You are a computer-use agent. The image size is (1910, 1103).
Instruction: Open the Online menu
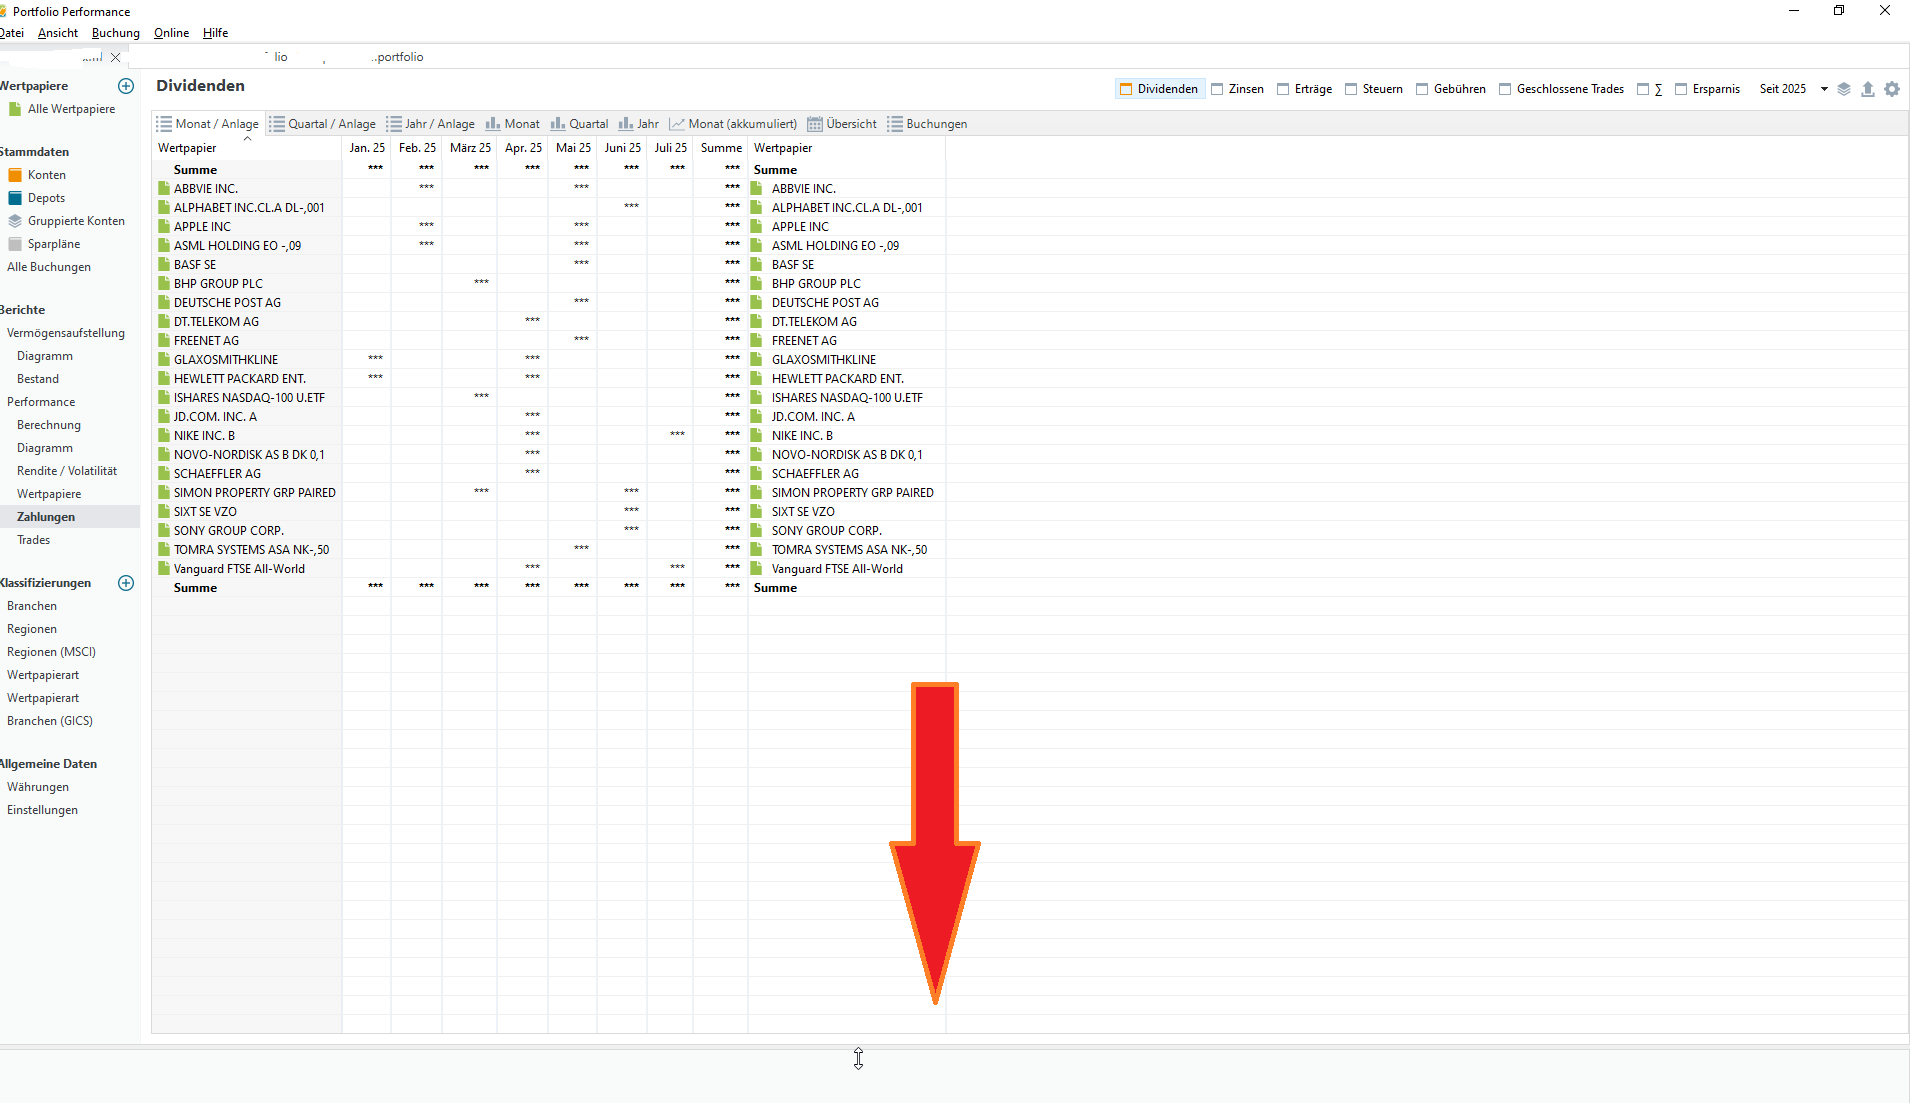click(x=172, y=33)
